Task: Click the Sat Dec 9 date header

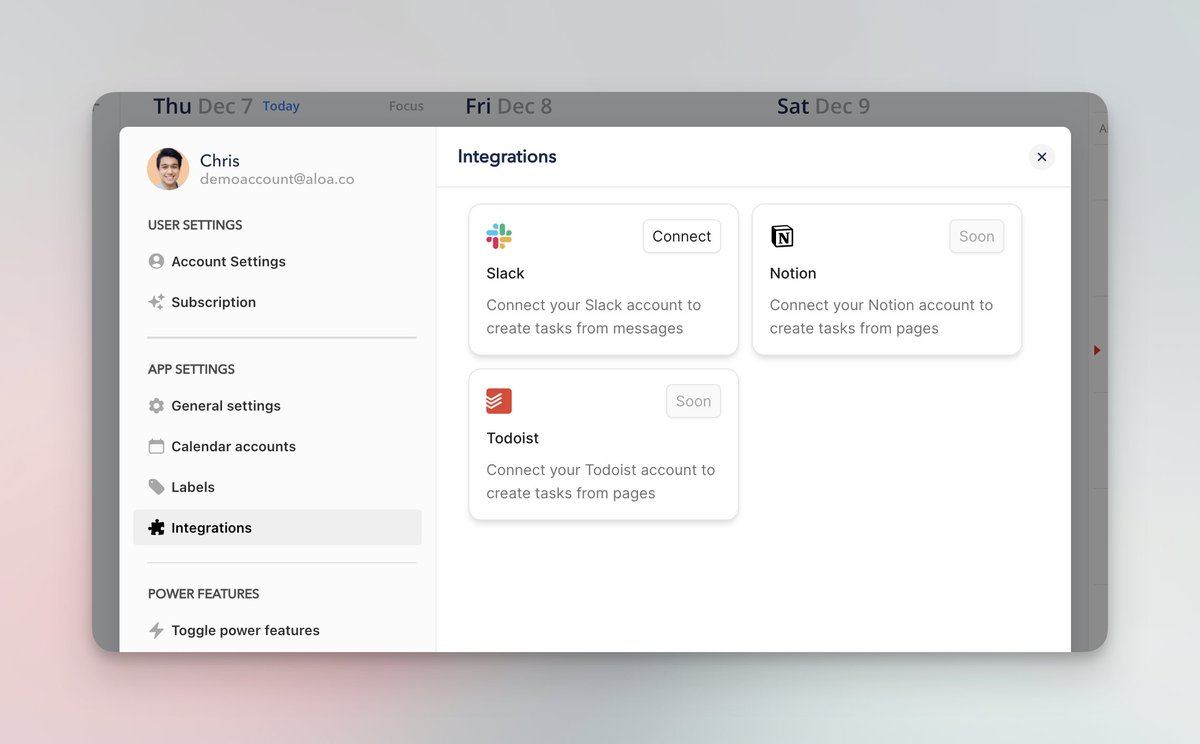Action: pos(823,106)
